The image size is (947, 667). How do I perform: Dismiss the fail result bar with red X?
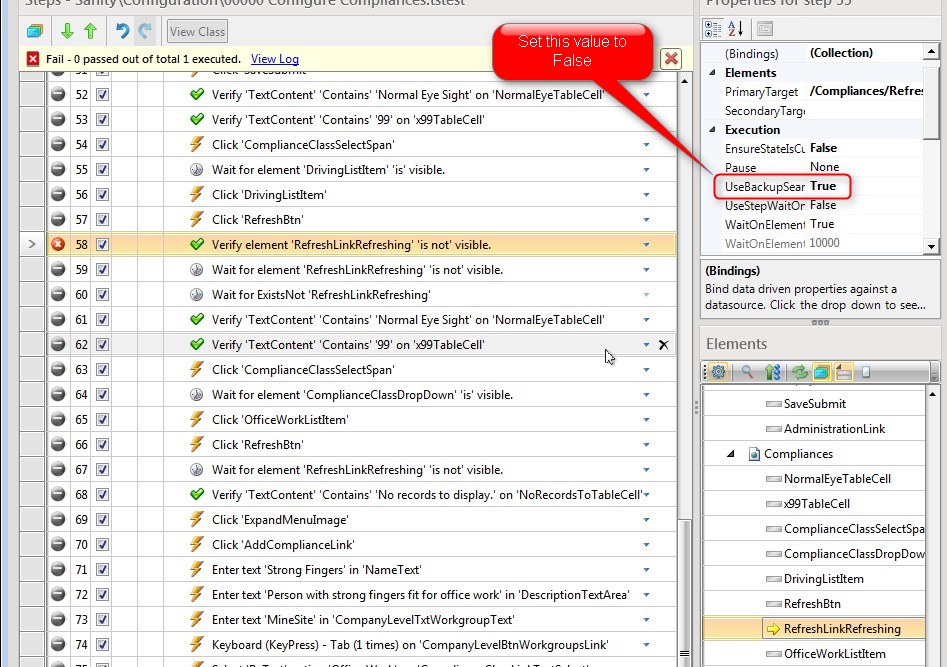tap(671, 59)
